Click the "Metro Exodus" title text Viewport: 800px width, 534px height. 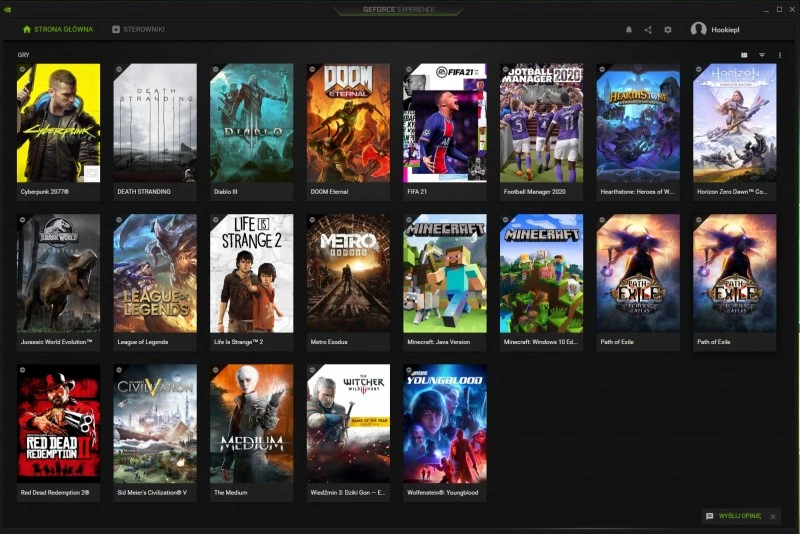[329, 342]
